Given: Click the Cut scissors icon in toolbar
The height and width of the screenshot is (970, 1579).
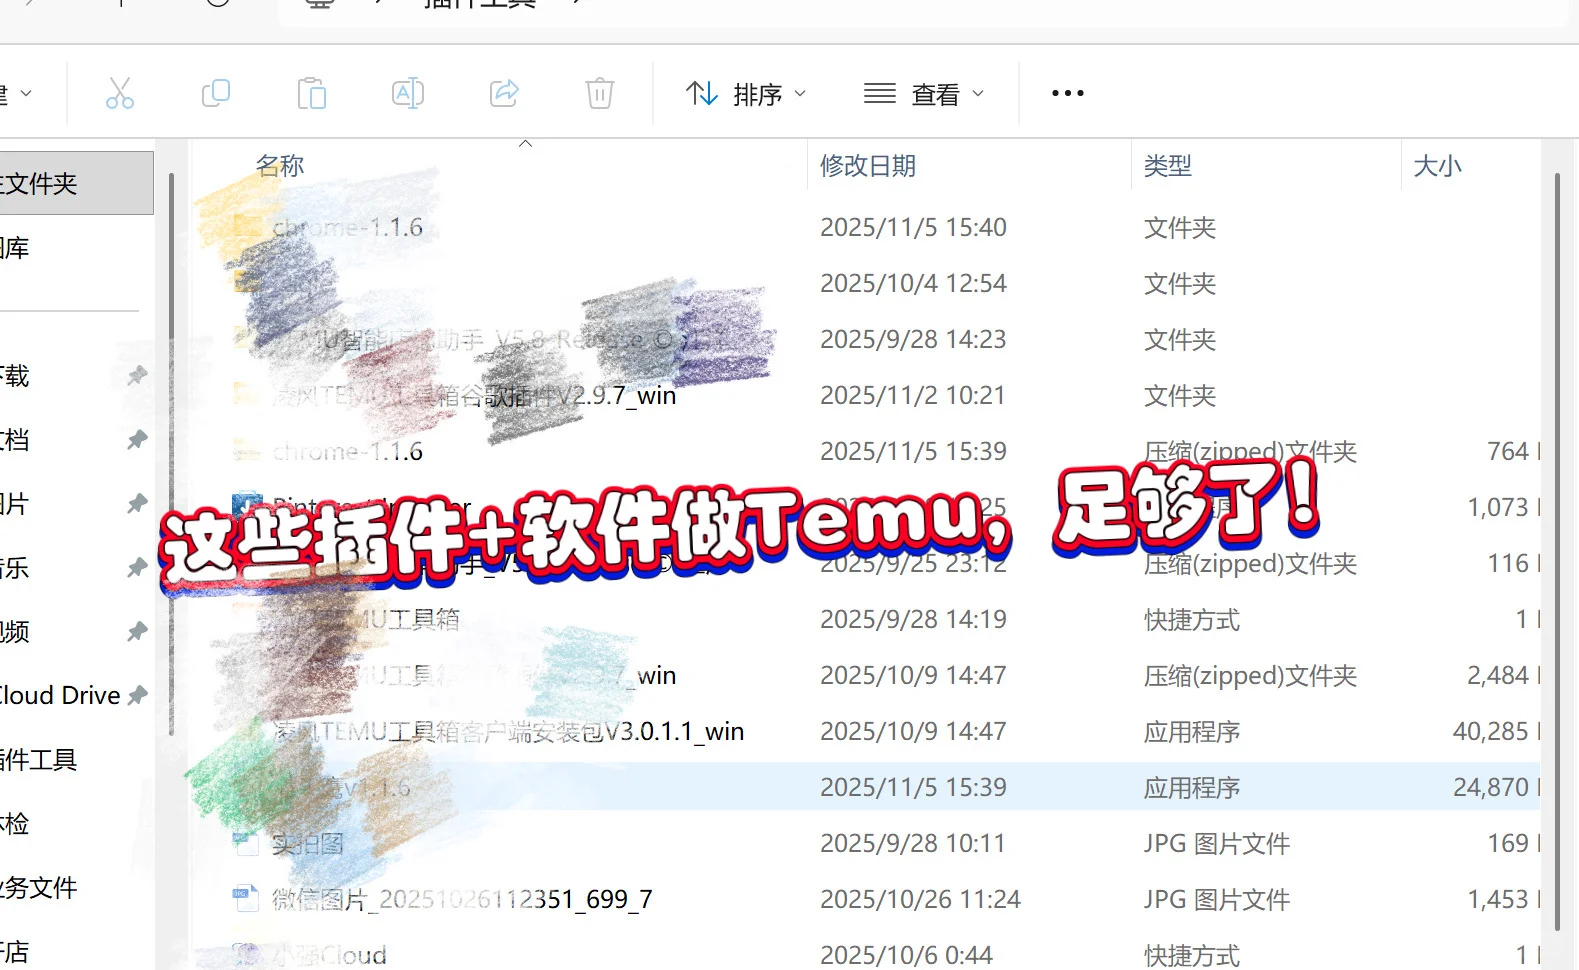Looking at the screenshot, I should pyautogui.click(x=120, y=93).
